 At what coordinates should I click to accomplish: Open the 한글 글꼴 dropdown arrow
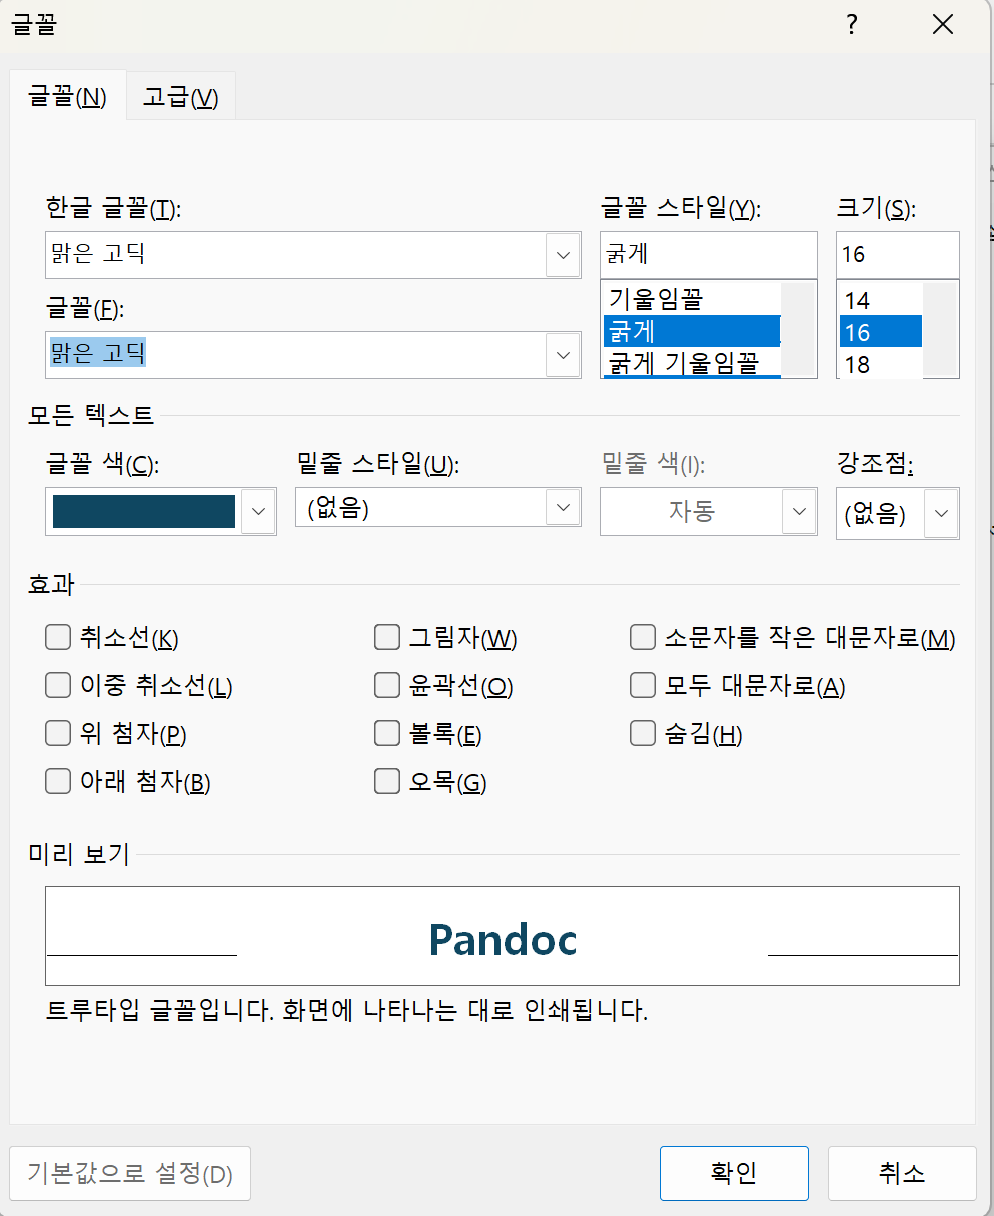(564, 255)
